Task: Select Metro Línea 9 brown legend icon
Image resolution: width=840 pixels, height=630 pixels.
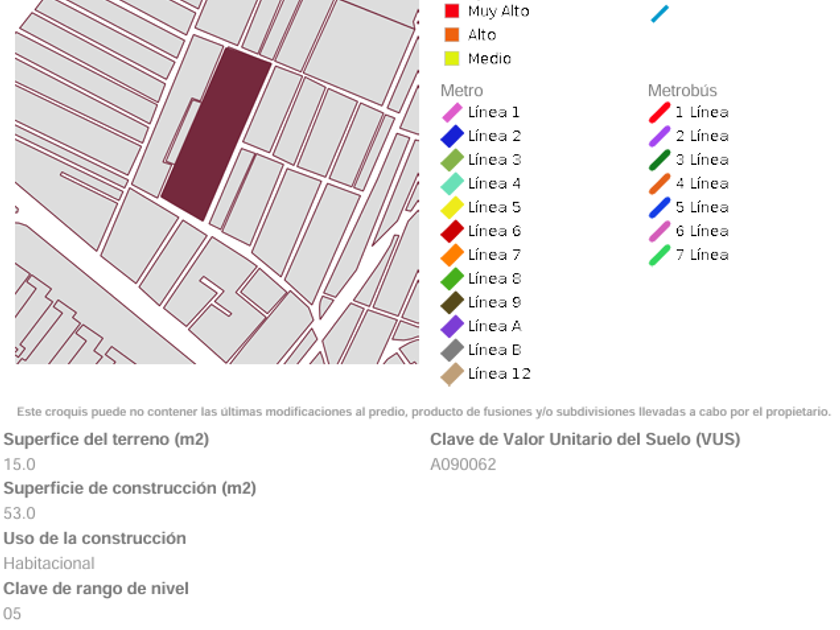Action: [452, 302]
